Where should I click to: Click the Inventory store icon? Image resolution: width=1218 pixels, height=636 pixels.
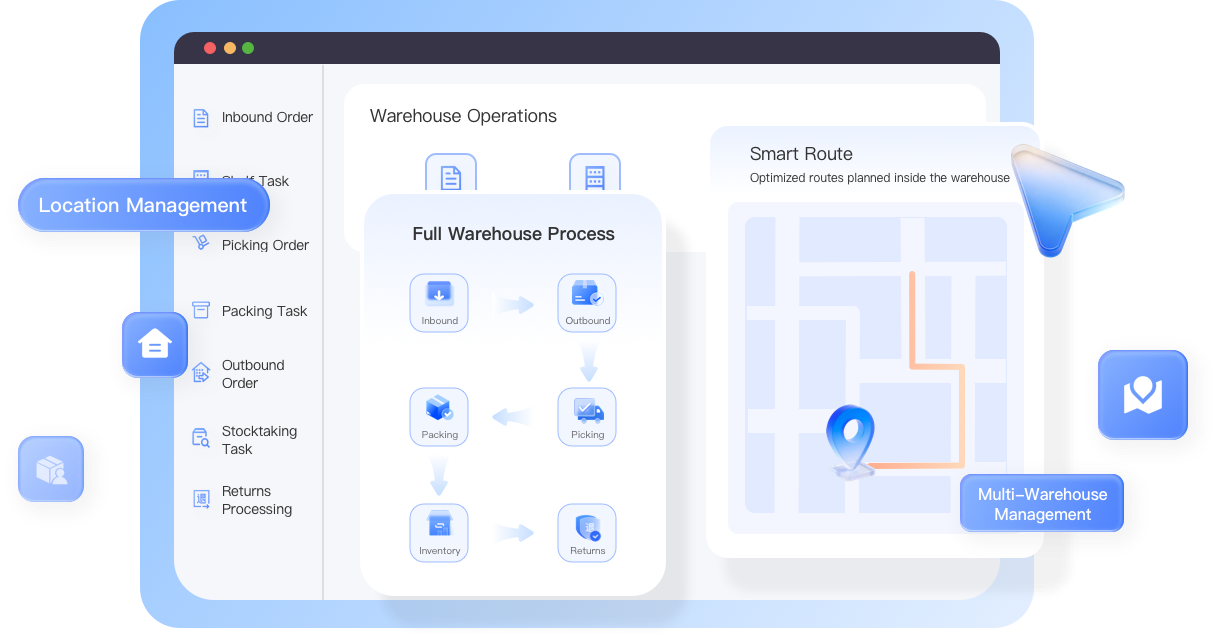tap(439, 533)
